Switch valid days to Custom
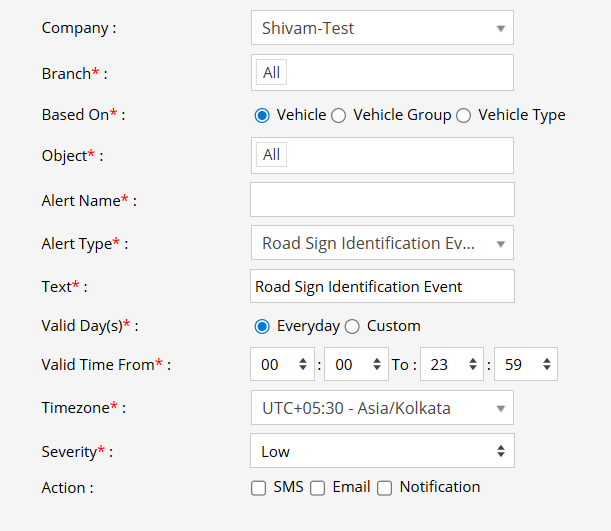The width and height of the screenshot is (611, 531). [352, 326]
